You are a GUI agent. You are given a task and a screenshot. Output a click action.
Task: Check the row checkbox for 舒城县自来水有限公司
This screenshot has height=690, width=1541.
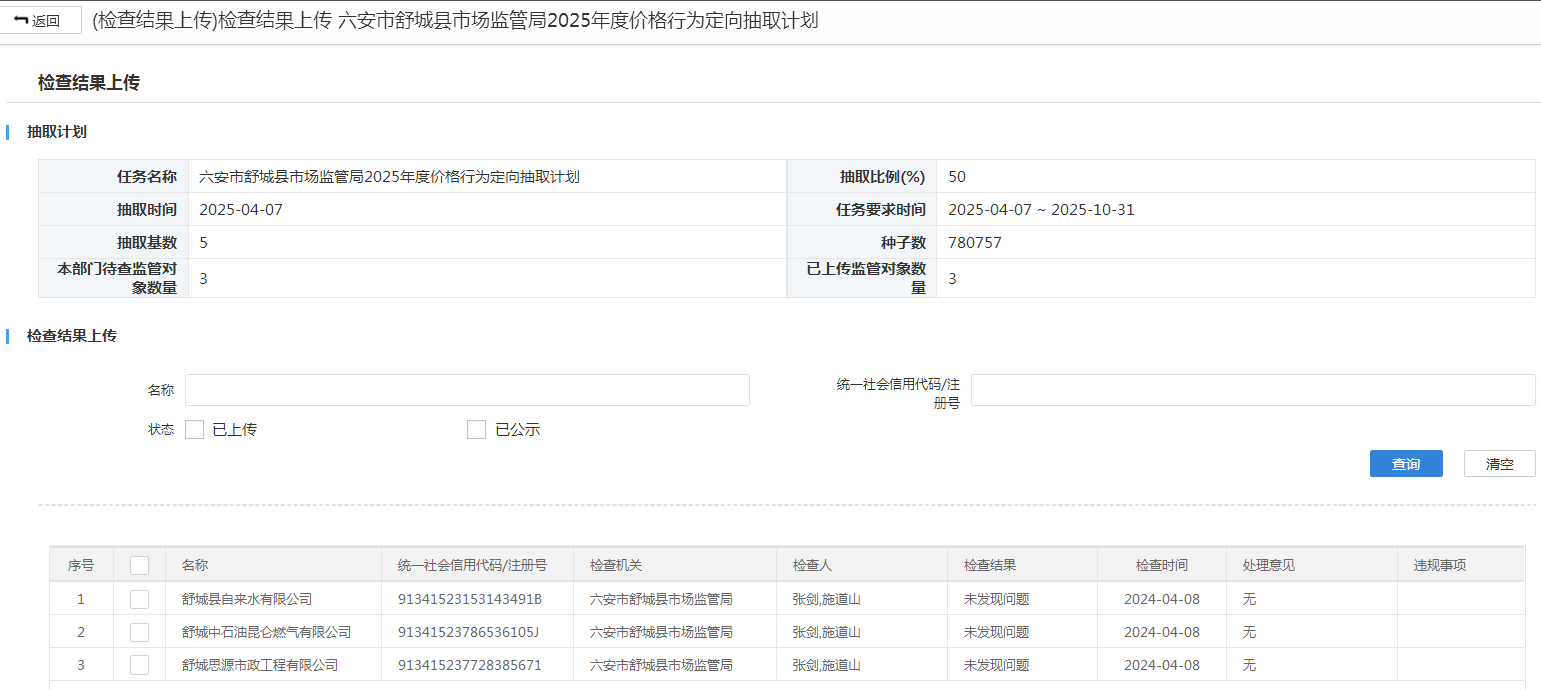point(140,599)
